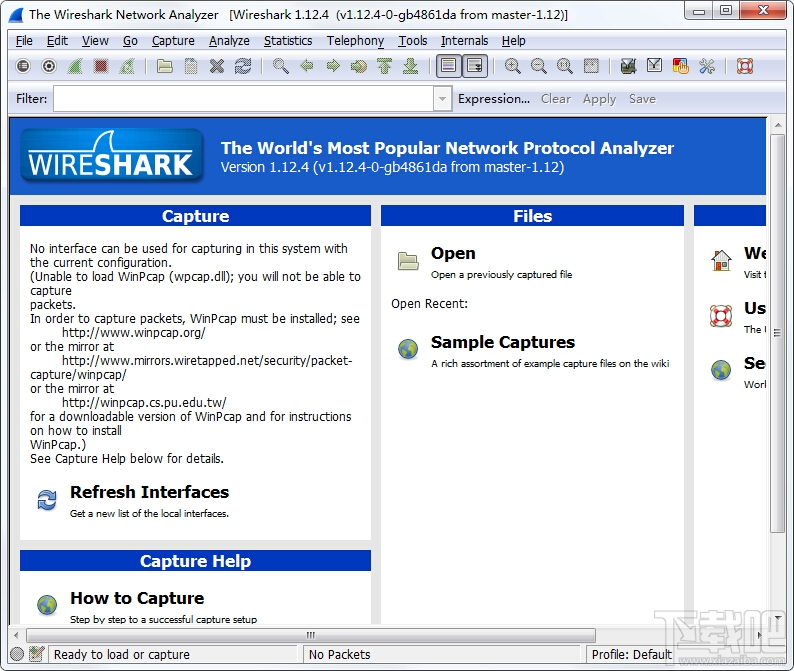Start a new live capture (shark fin)
Screen dimensions: 794x671
(75, 66)
